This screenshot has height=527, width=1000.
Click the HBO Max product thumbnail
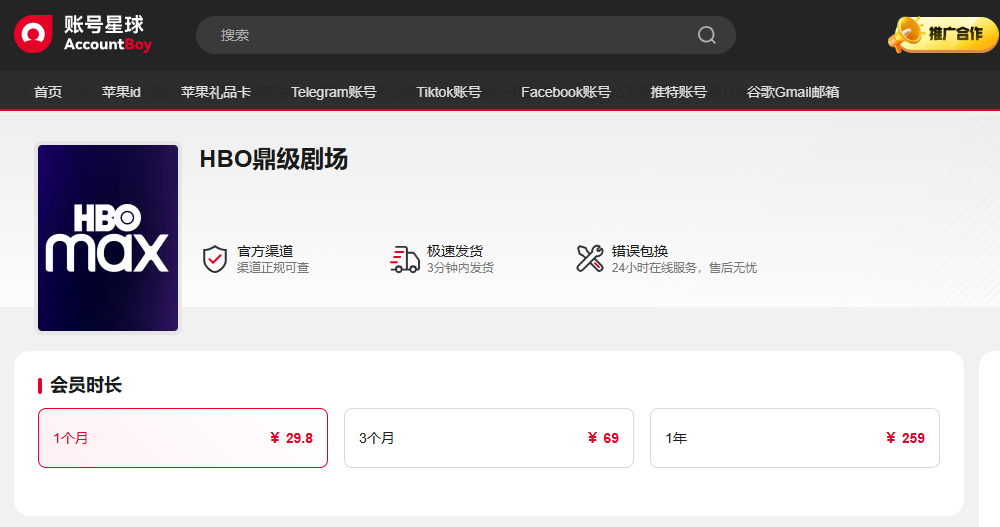point(108,238)
